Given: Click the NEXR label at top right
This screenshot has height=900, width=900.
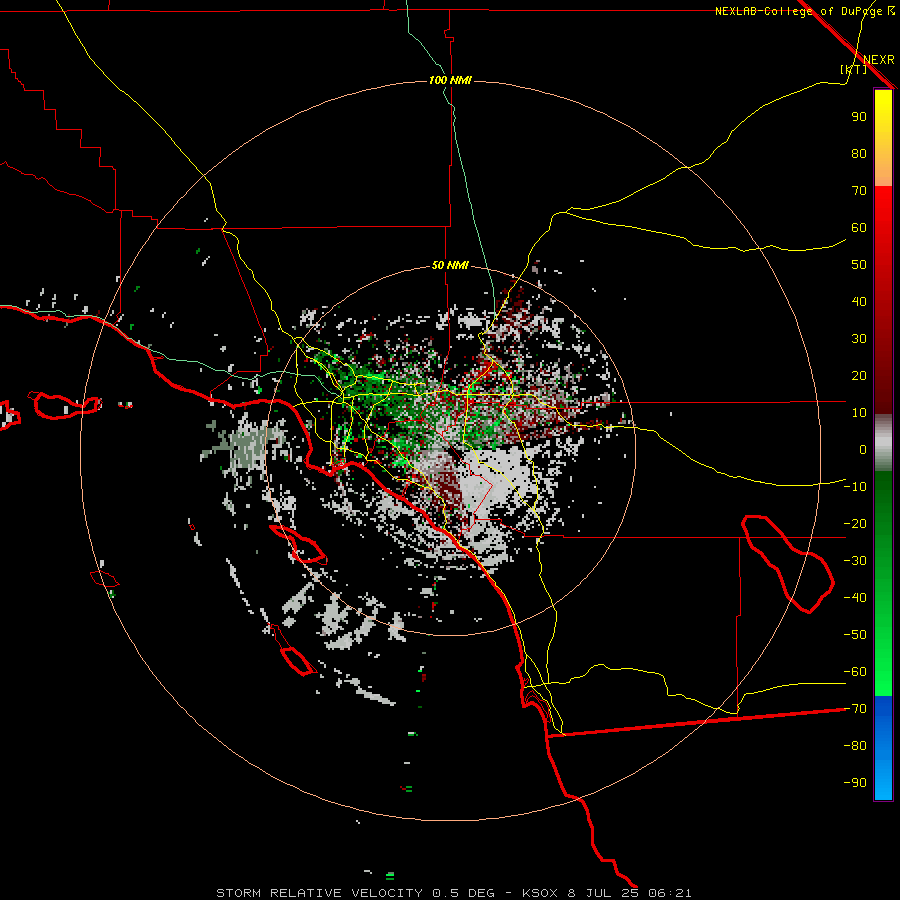Looking at the screenshot, I should coord(879,60).
